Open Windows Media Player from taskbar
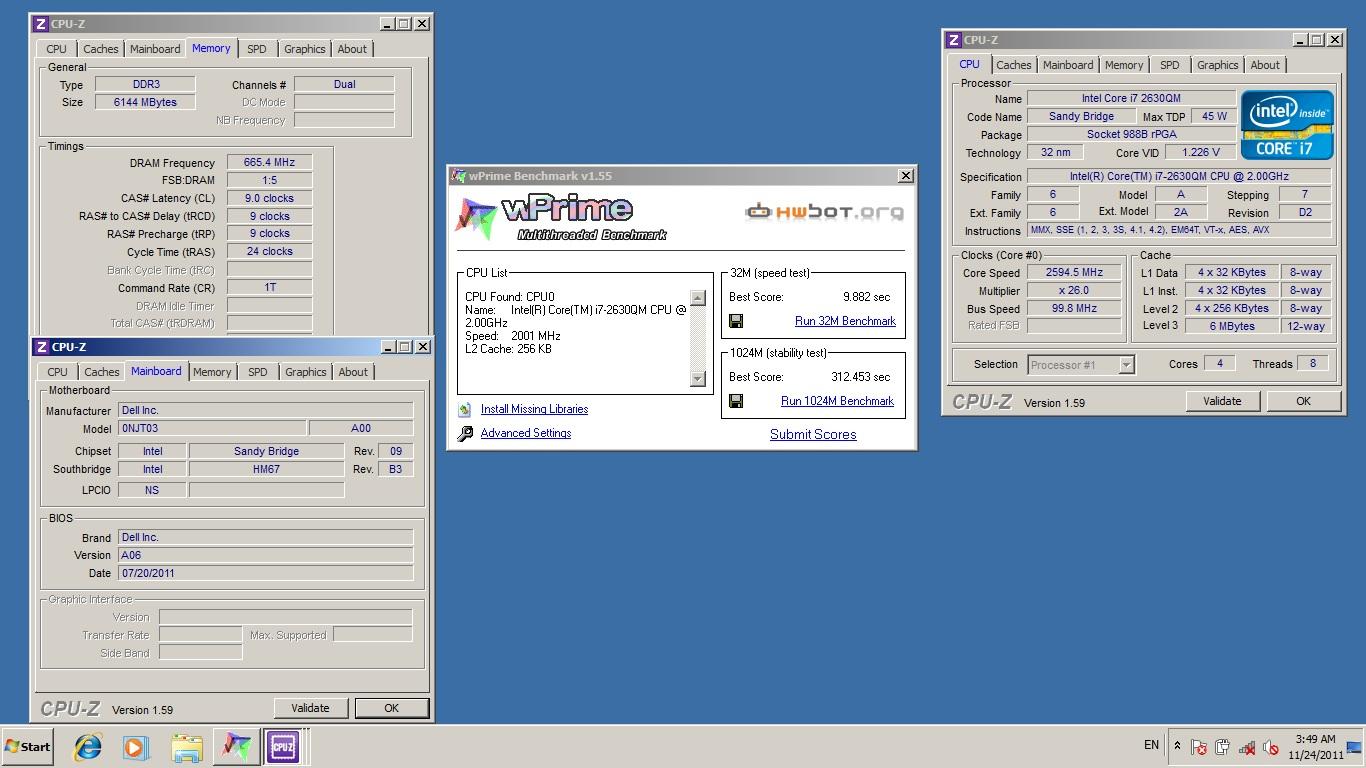 tap(136, 747)
